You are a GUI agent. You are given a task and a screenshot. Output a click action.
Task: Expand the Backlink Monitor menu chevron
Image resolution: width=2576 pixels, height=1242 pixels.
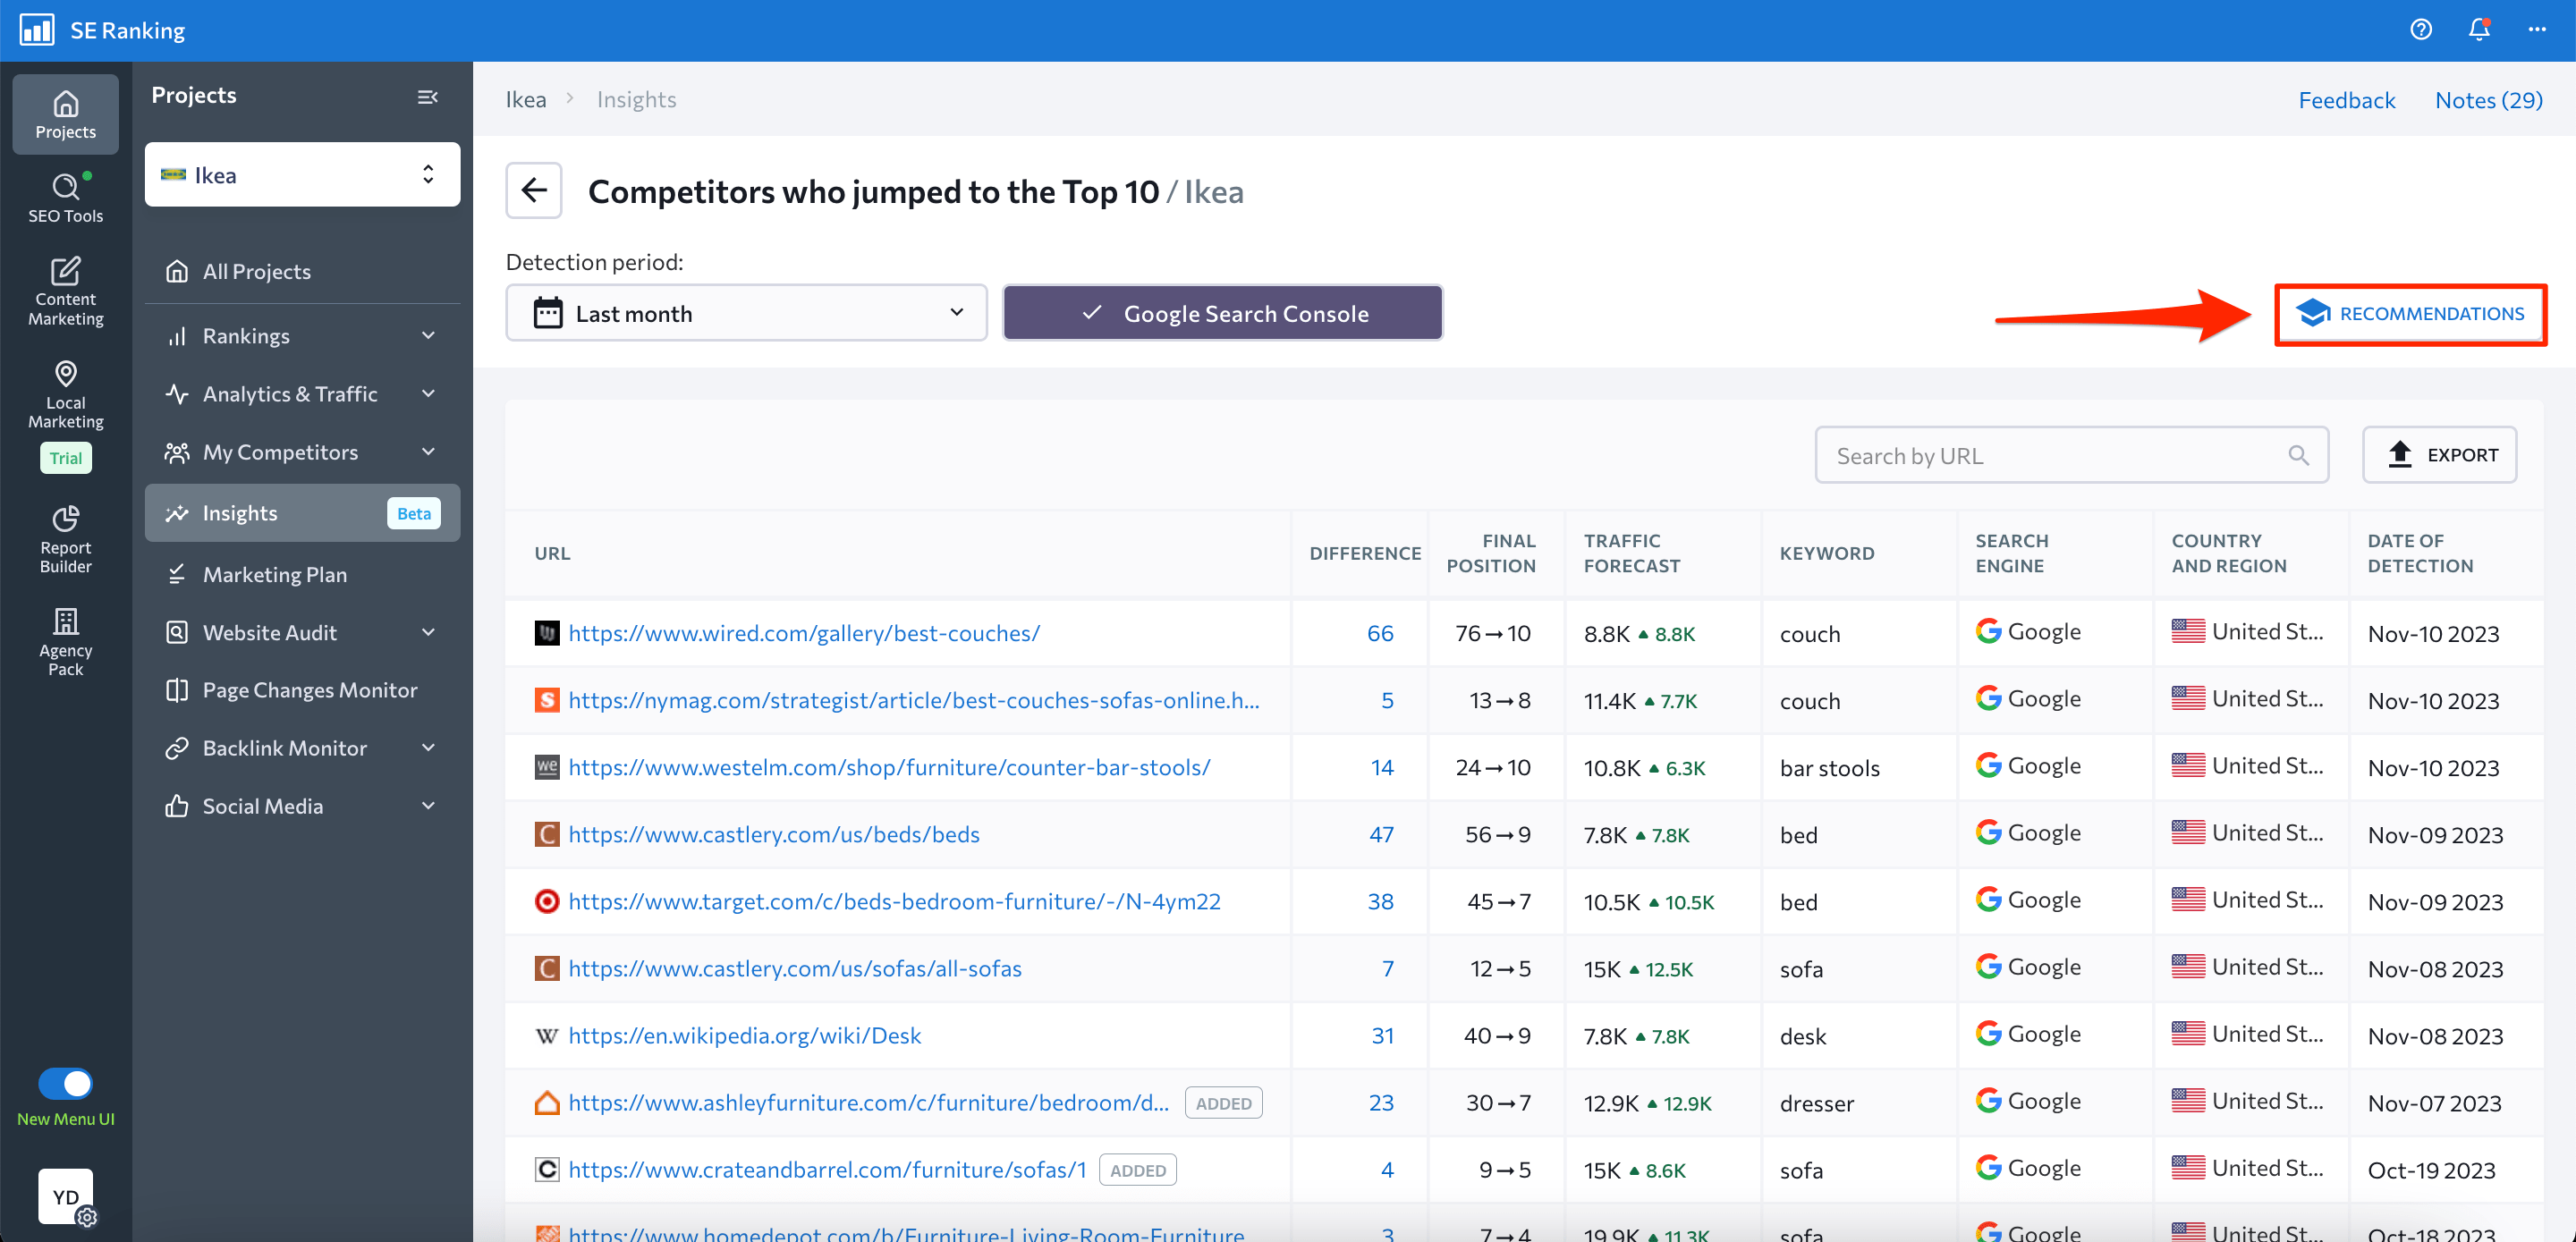click(428, 748)
